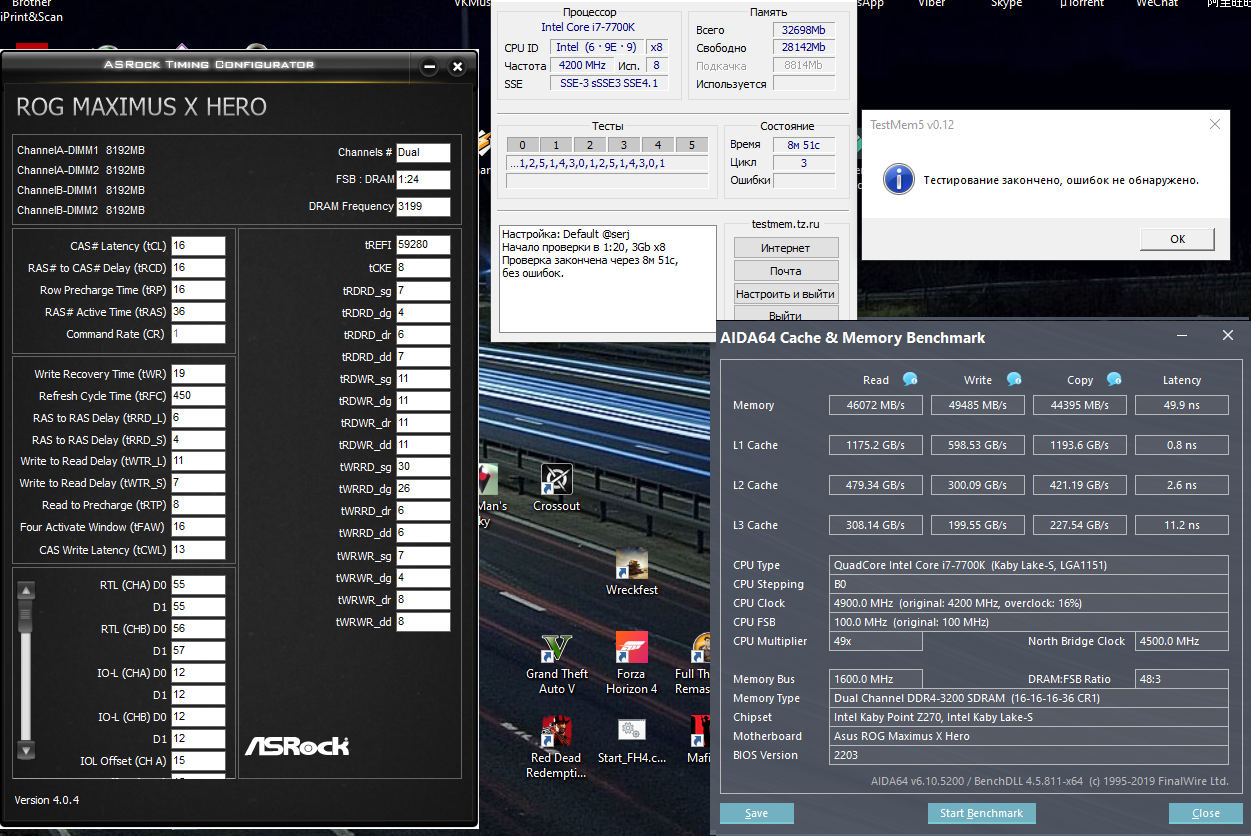Screen dimensions: 1251x836
Task: Click test column 5 in TestMem5
Action: (x=692, y=145)
